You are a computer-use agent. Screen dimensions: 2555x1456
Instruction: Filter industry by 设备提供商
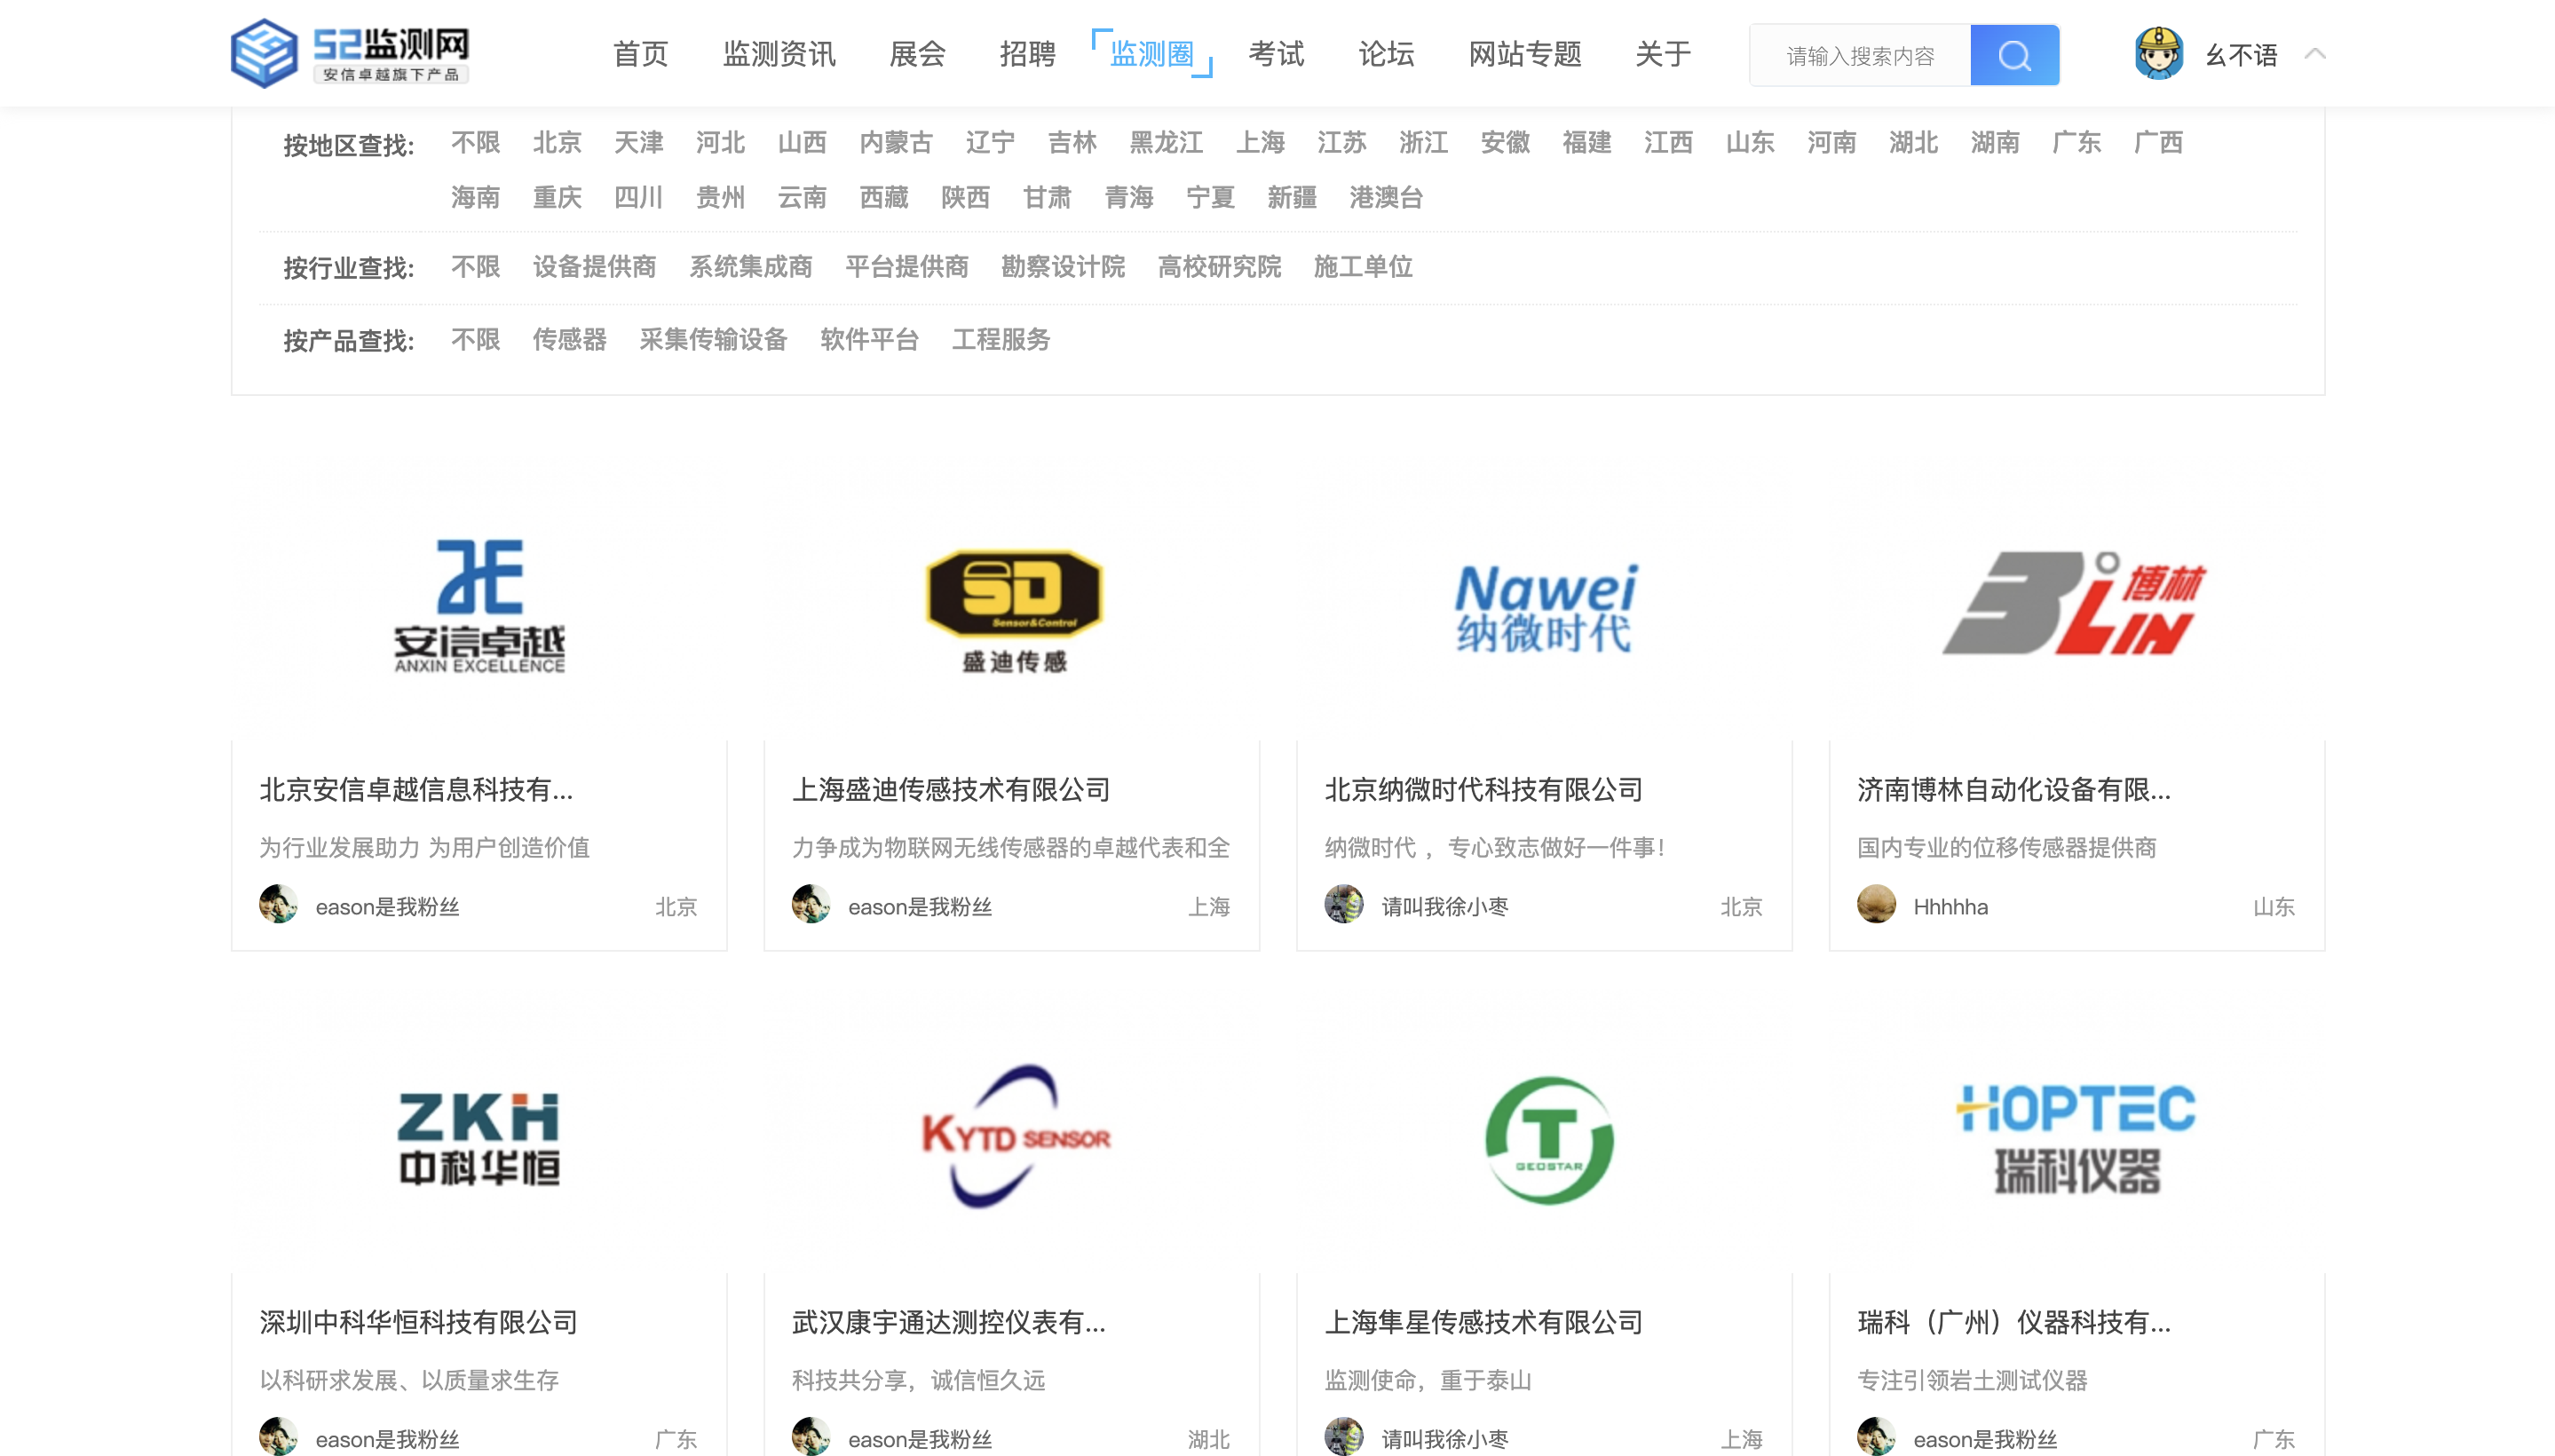(x=594, y=267)
